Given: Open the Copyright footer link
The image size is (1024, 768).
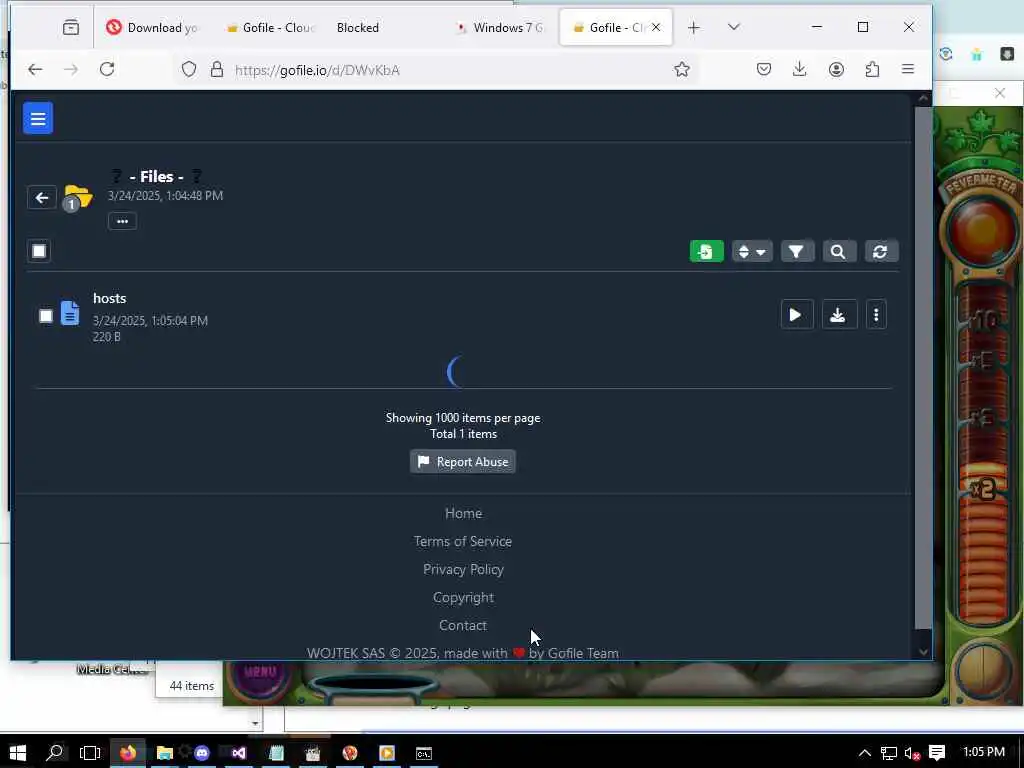Looking at the screenshot, I should (x=463, y=598).
